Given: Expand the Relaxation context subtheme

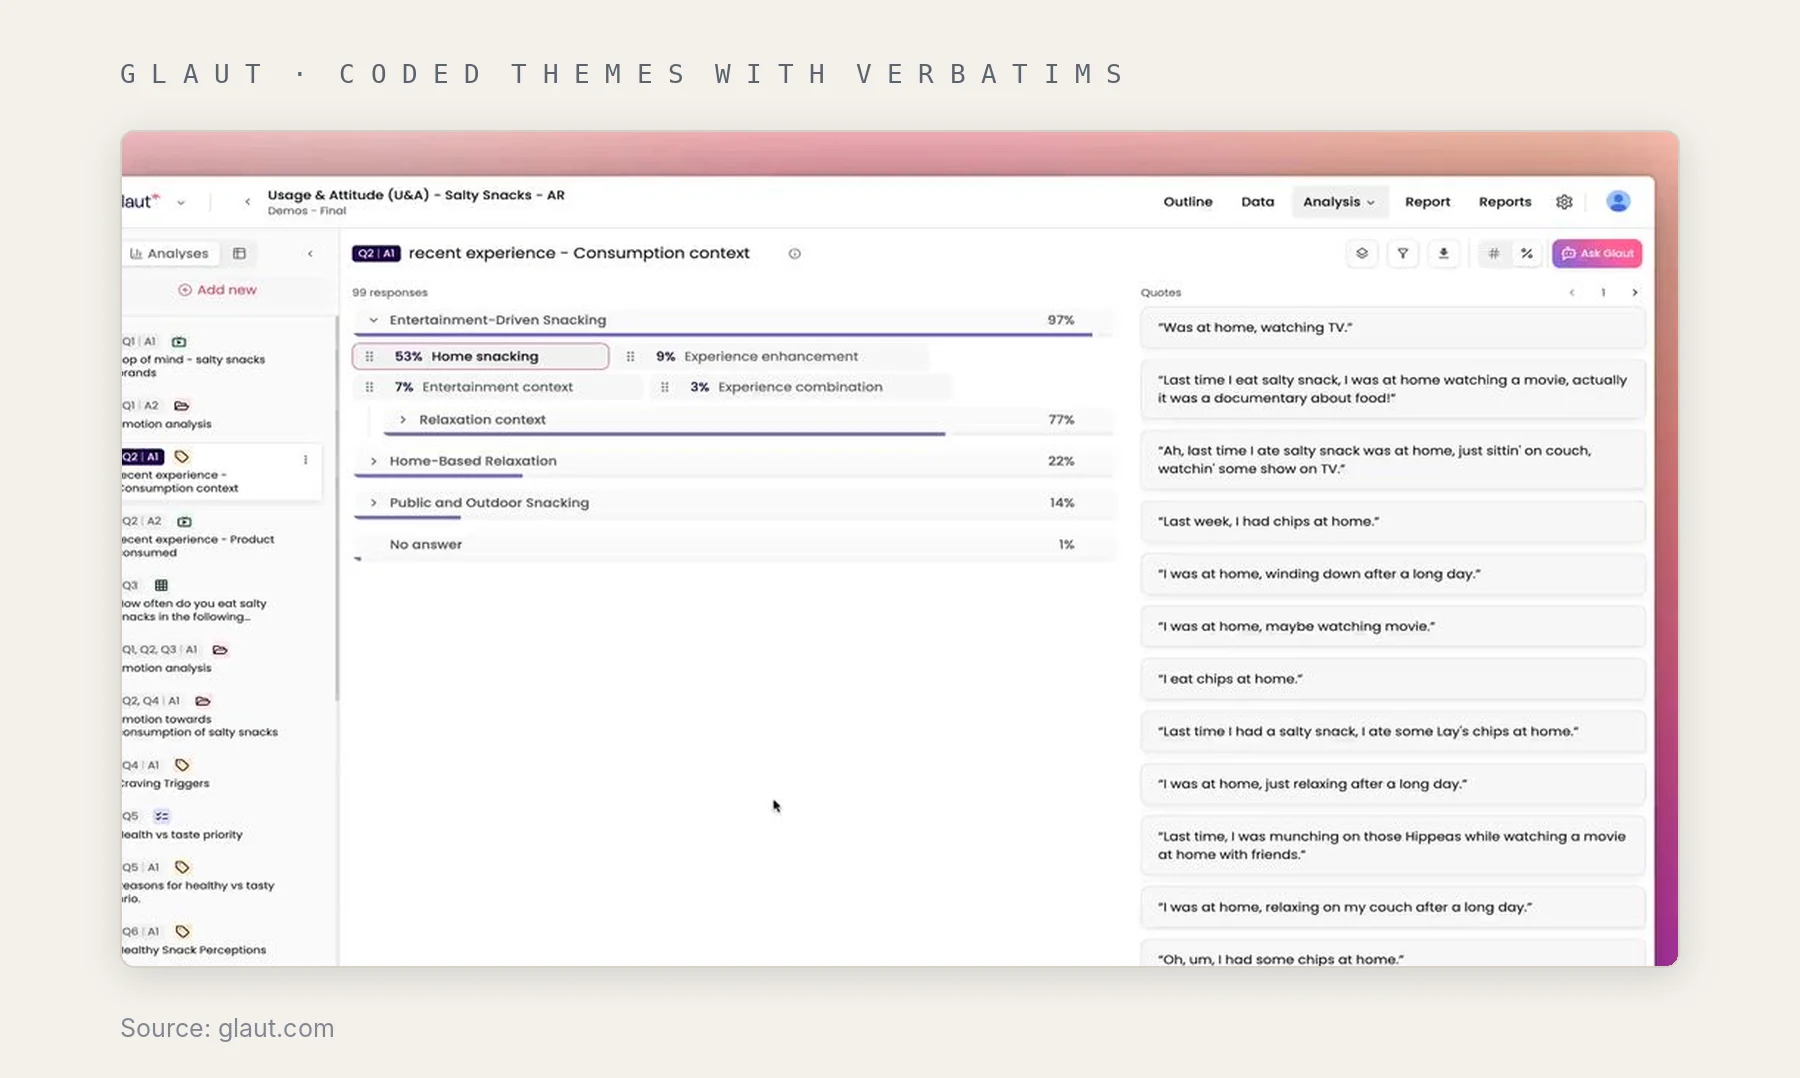Looking at the screenshot, I should [403, 420].
